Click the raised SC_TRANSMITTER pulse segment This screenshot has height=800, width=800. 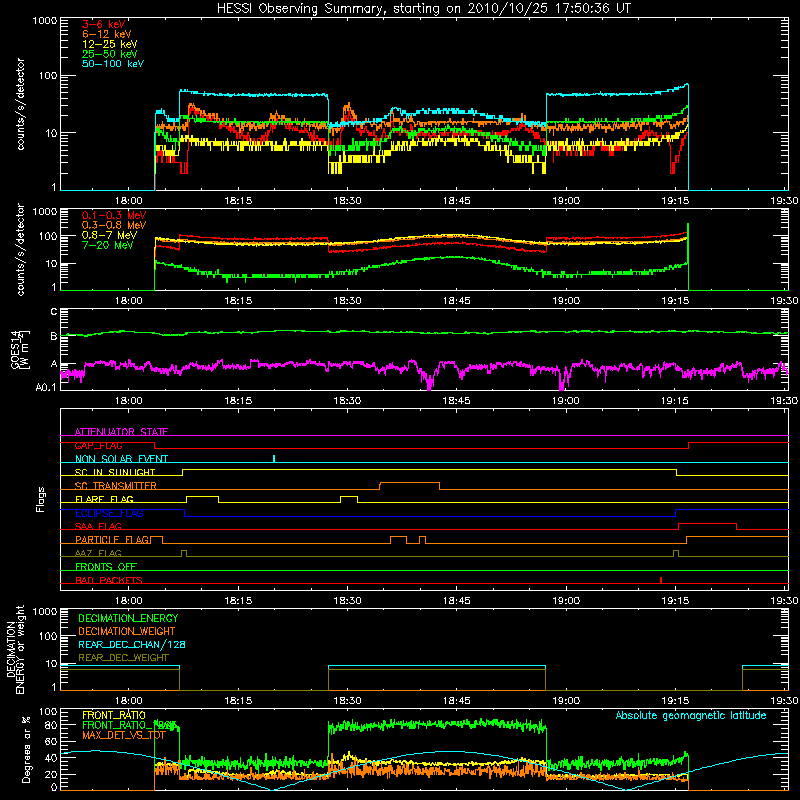[x=410, y=483]
